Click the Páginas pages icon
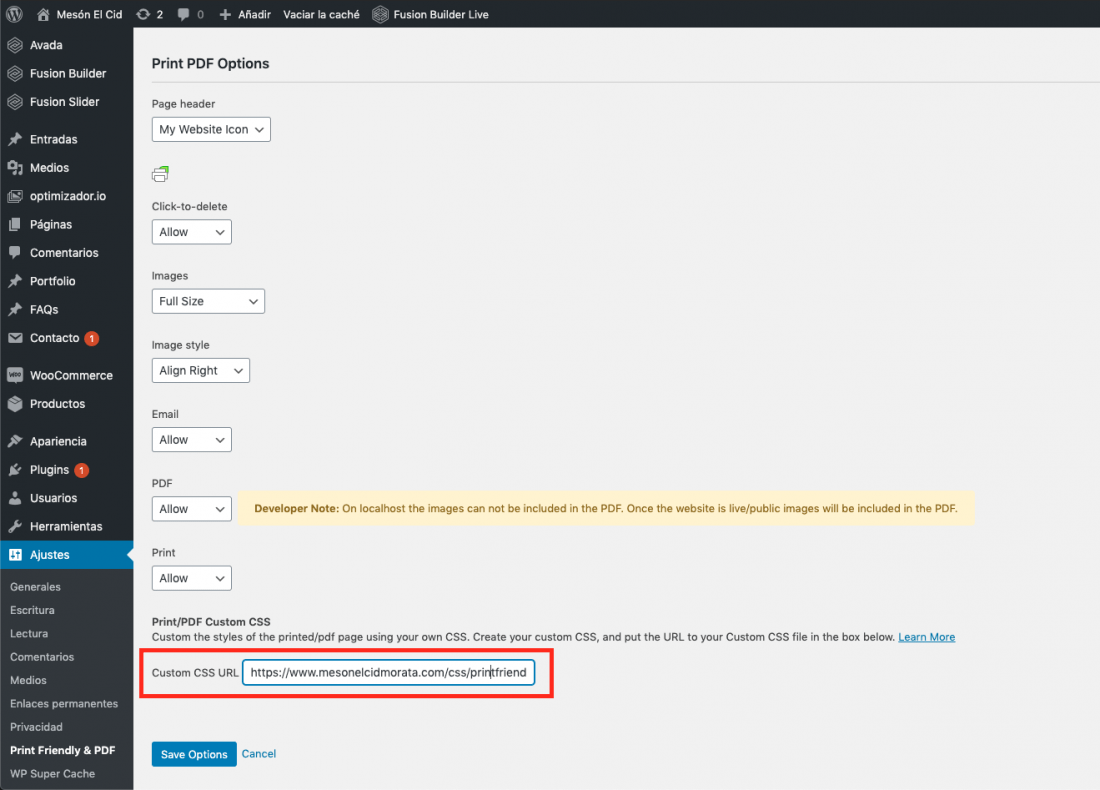The width and height of the screenshot is (1100, 790). pos(15,225)
